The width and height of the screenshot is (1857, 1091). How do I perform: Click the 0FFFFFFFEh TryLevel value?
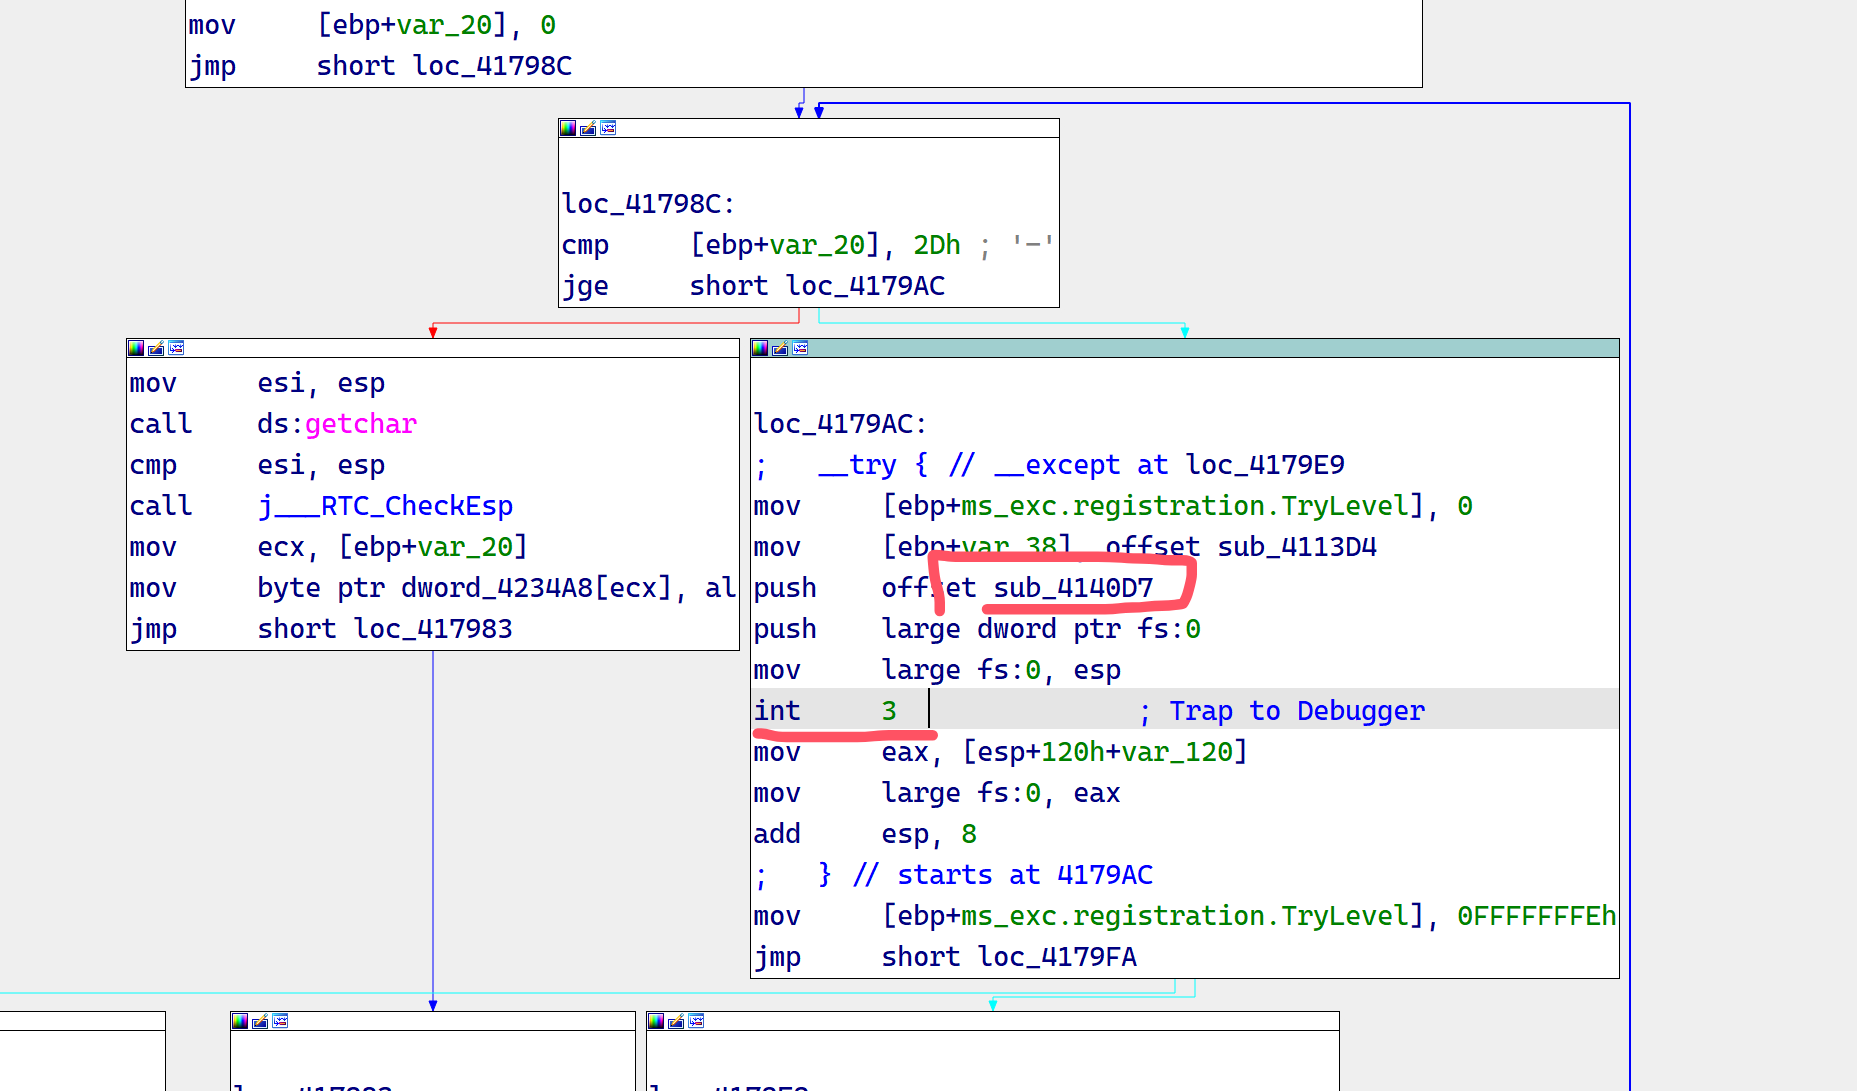(x=1537, y=916)
